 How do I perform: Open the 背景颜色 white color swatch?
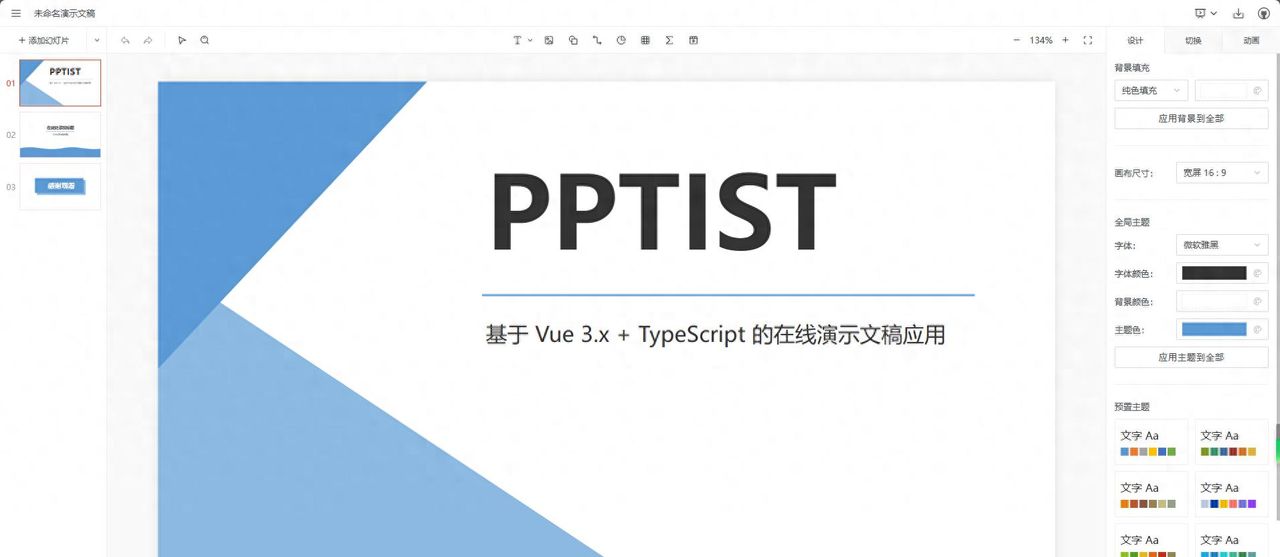[1221, 301]
